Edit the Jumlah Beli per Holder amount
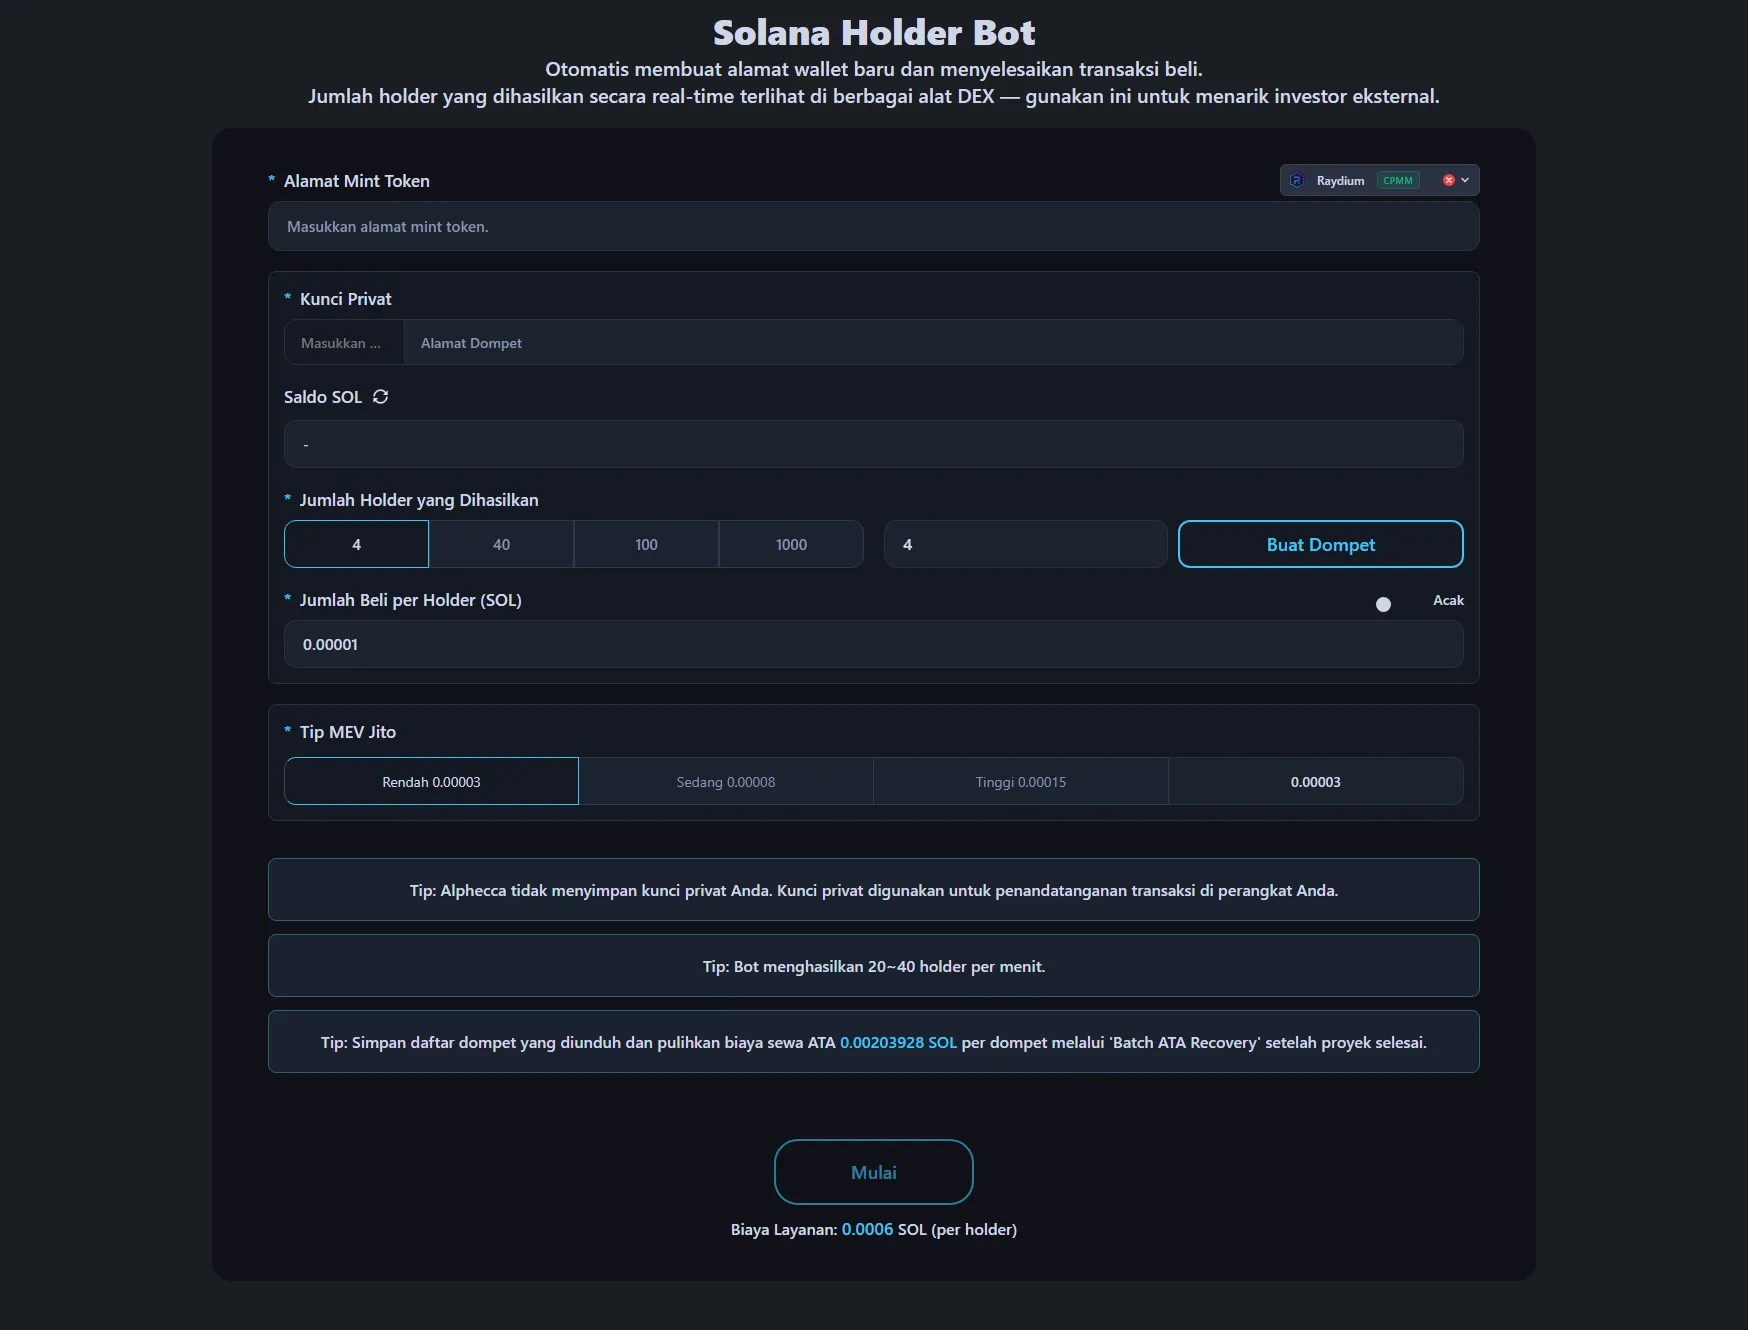This screenshot has height=1330, width=1748. click(873, 645)
